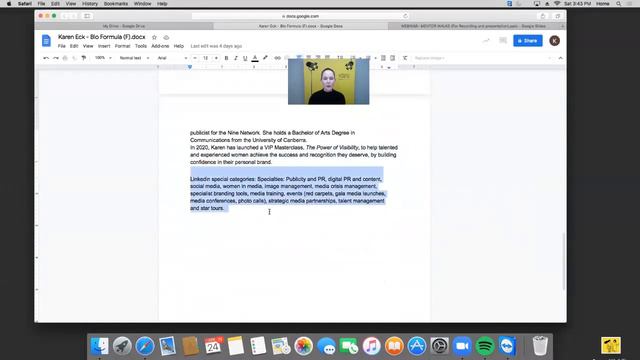
Task: Collapse the menus with the chevron
Action: (560, 58)
